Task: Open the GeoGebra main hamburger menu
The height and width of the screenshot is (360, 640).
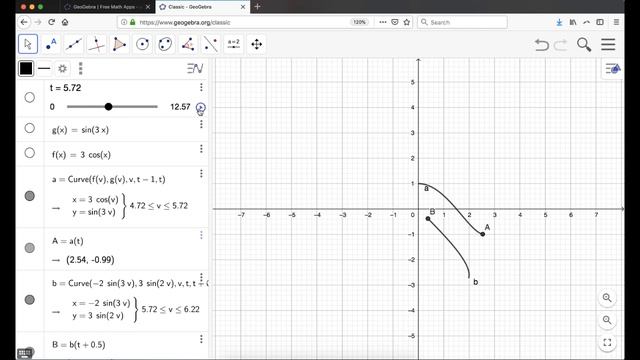Action: (x=608, y=44)
